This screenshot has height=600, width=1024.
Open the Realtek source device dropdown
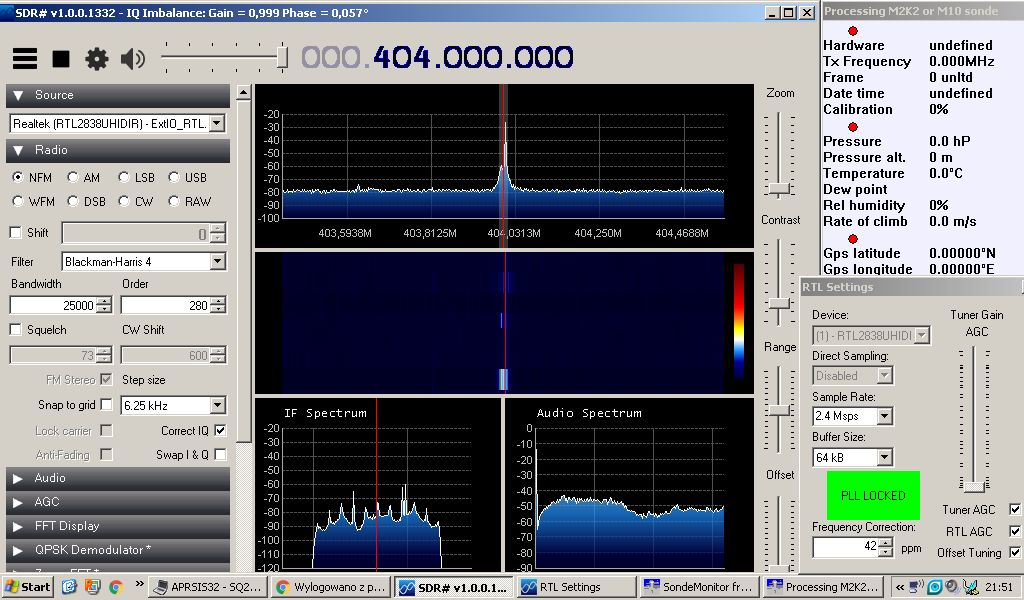coord(217,123)
